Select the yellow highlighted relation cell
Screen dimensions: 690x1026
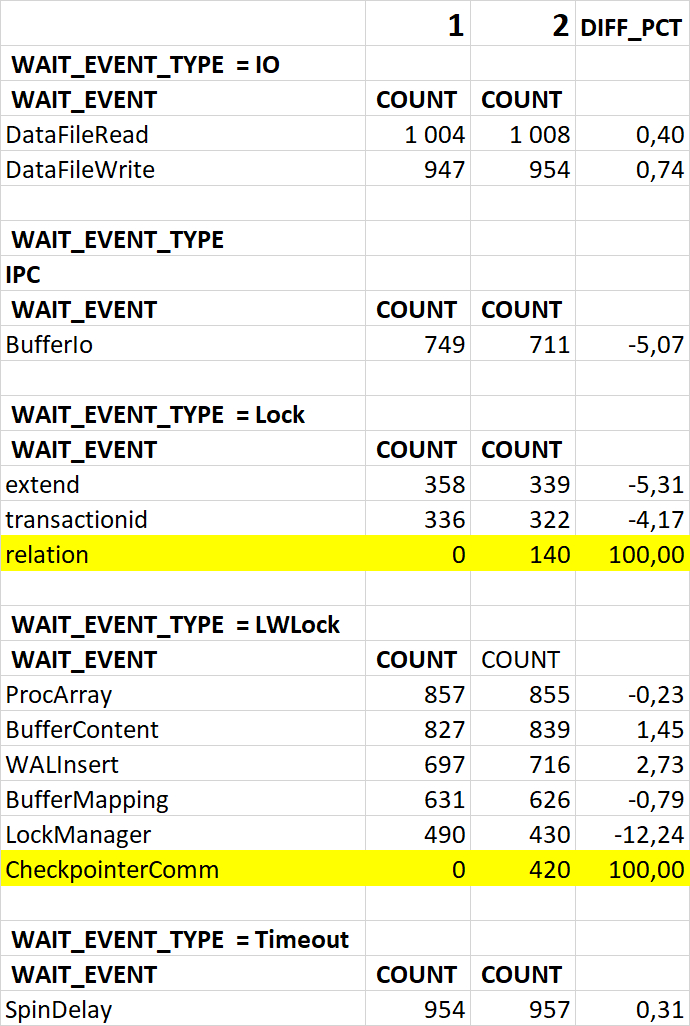tap(47, 554)
